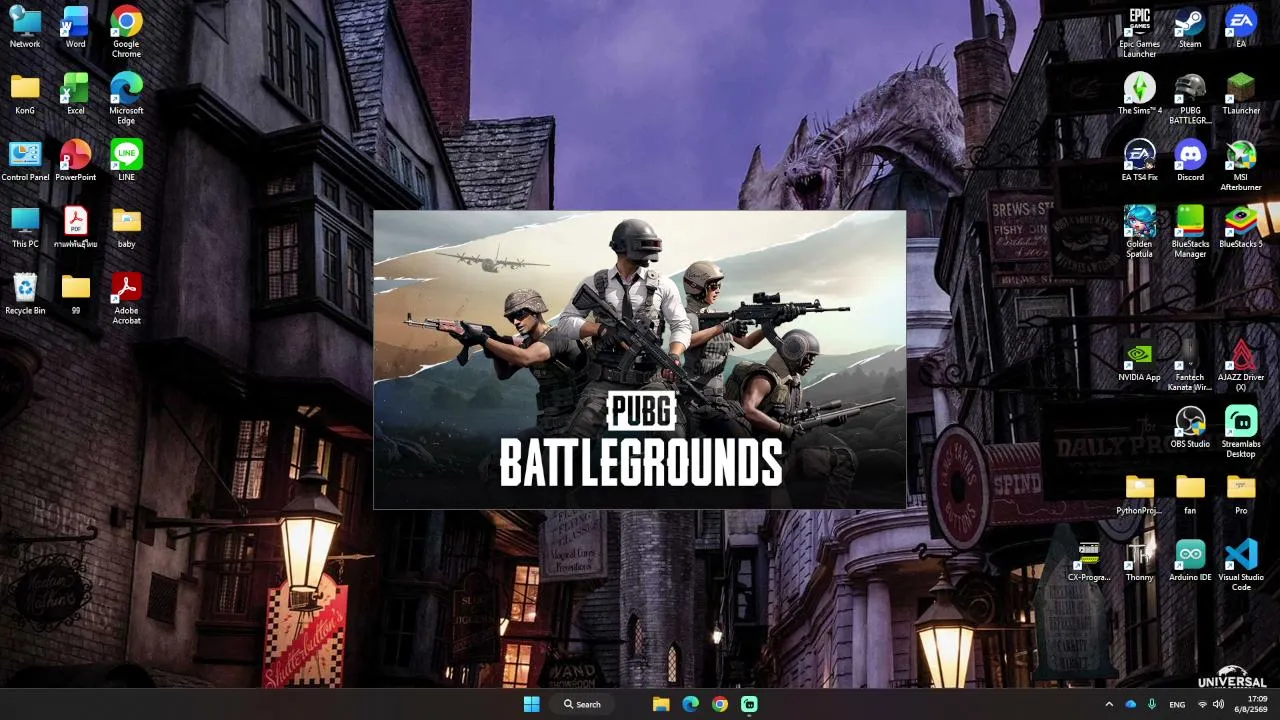
Task: Select the MSI Afterburner shortcut
Action: 1241,165
